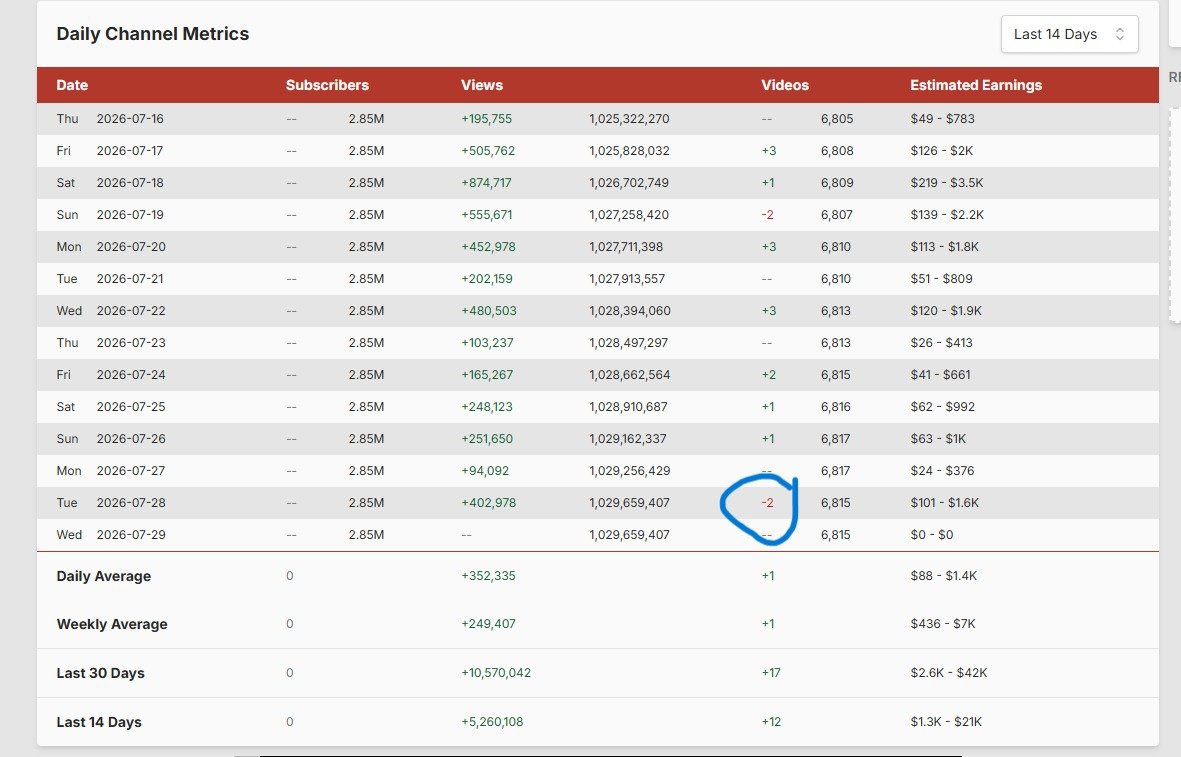Click the Date column header
The width and height of the screenshot is (1181, 757).
tap(72, 85)
